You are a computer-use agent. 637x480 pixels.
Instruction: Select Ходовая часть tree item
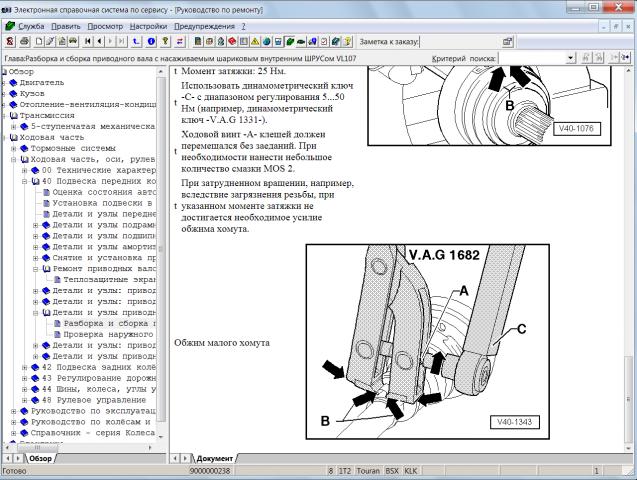click(52, 137)
